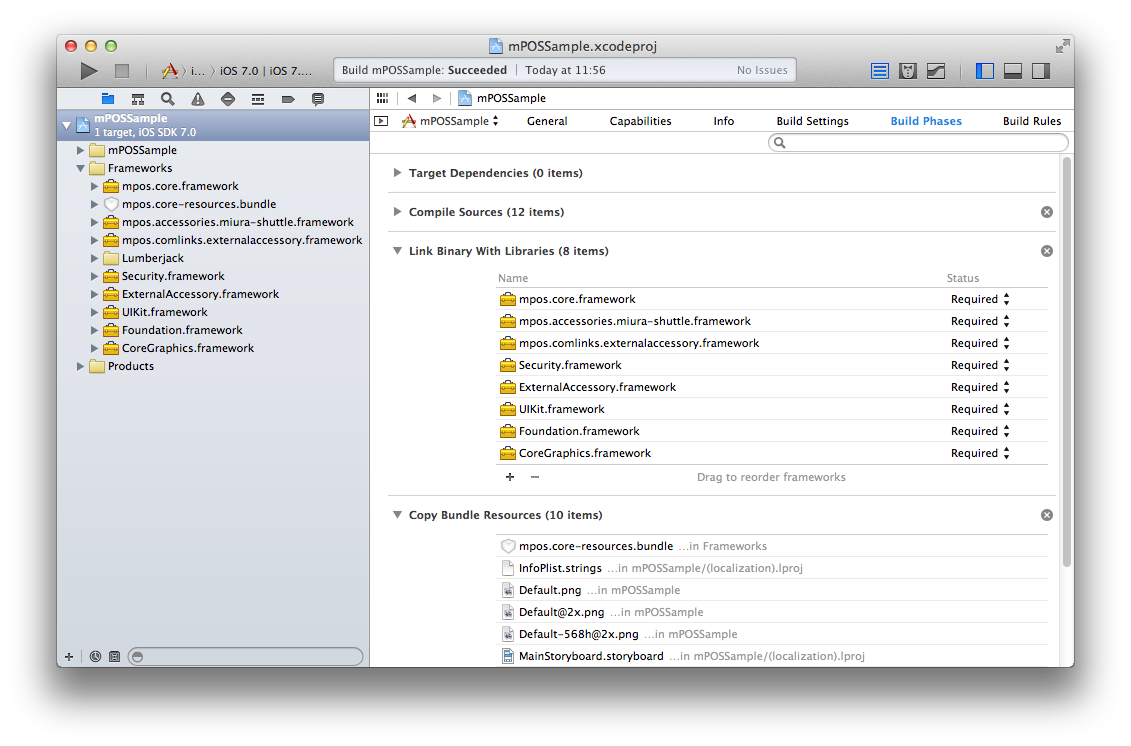Open the mPOSSample target selector
Viewport: 1131px width, 746px height.
coord(450,121)
